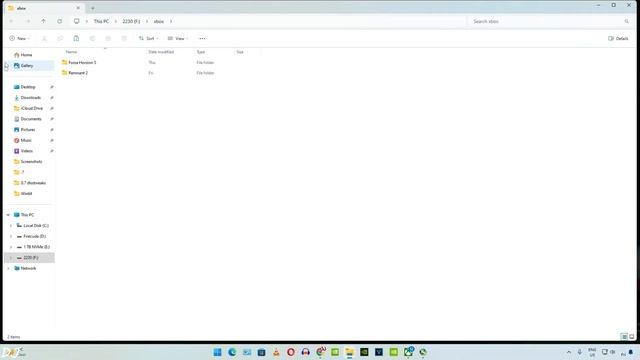Image resolution: width=640 pixels, height=360 pixels.
Task: Open the See more ellipsis menu
Action: pyautogui.click(x=202, y=38)
